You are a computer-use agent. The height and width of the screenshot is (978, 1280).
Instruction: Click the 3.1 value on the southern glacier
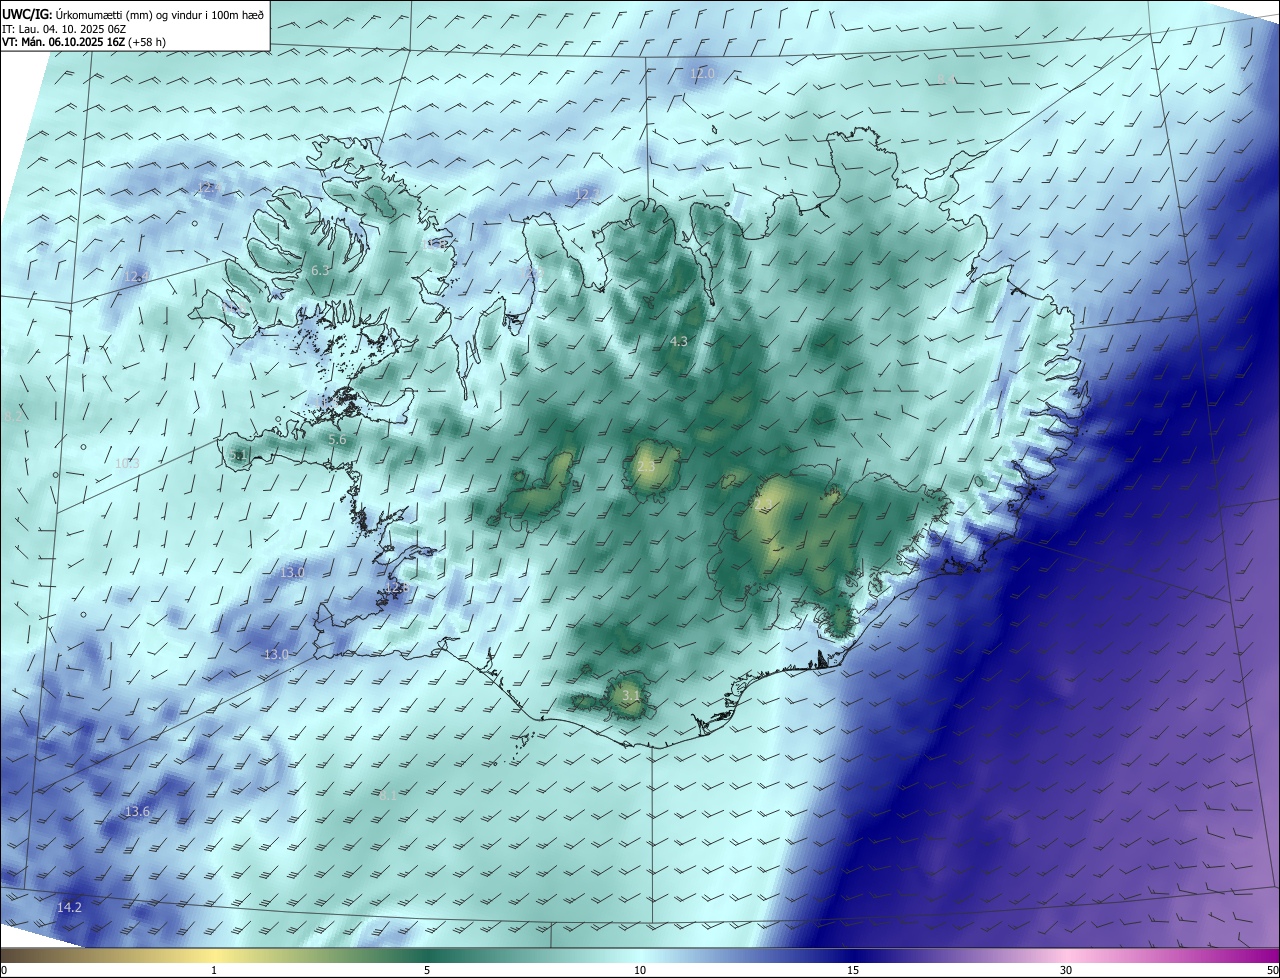pyautogui.click(x=630, y=694)
